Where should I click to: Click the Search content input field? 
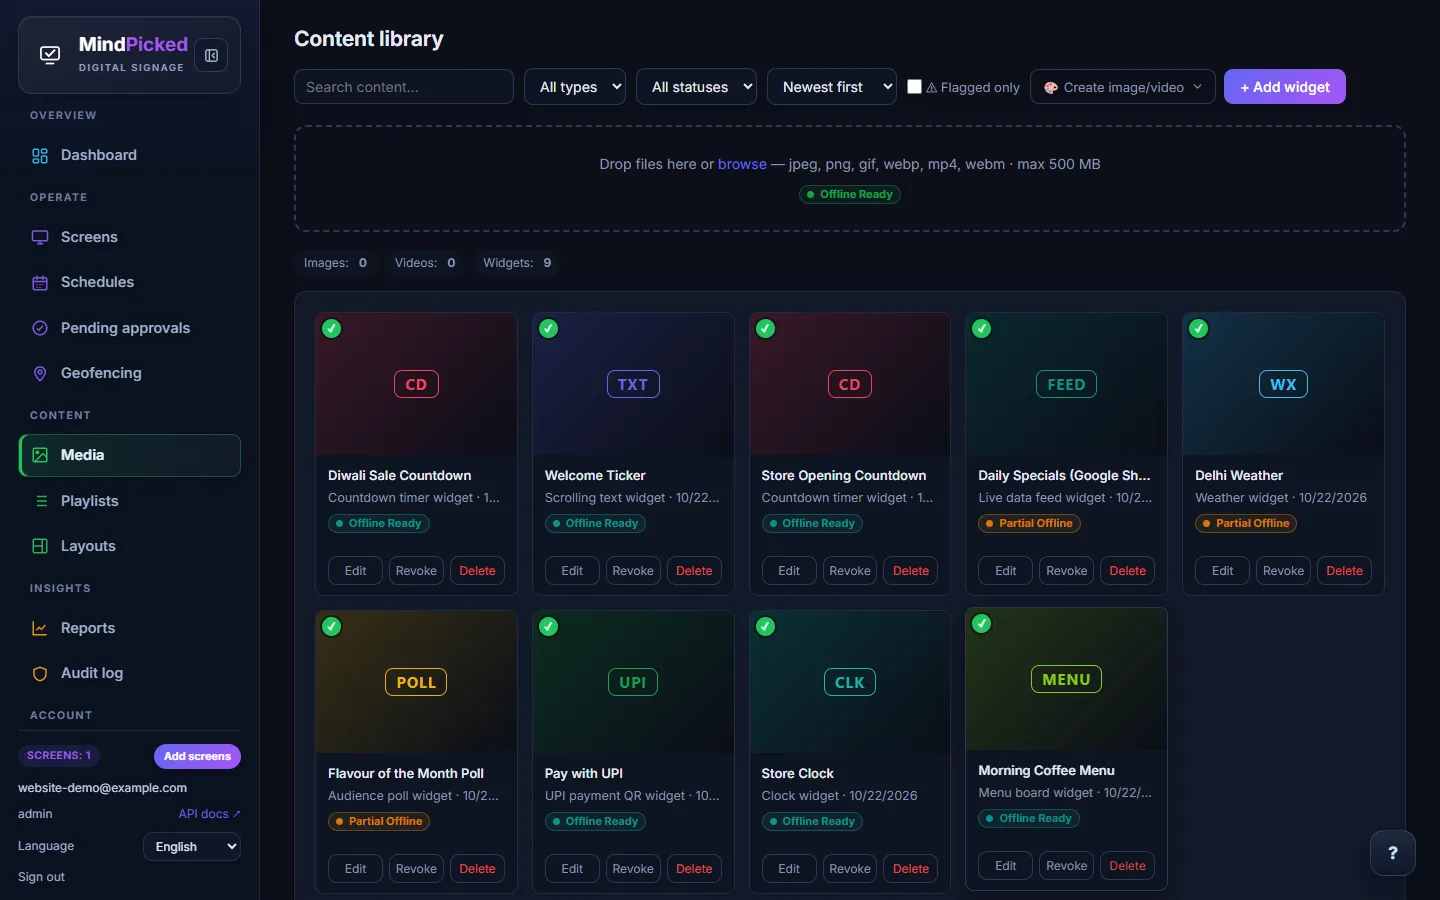coord(404,87)
